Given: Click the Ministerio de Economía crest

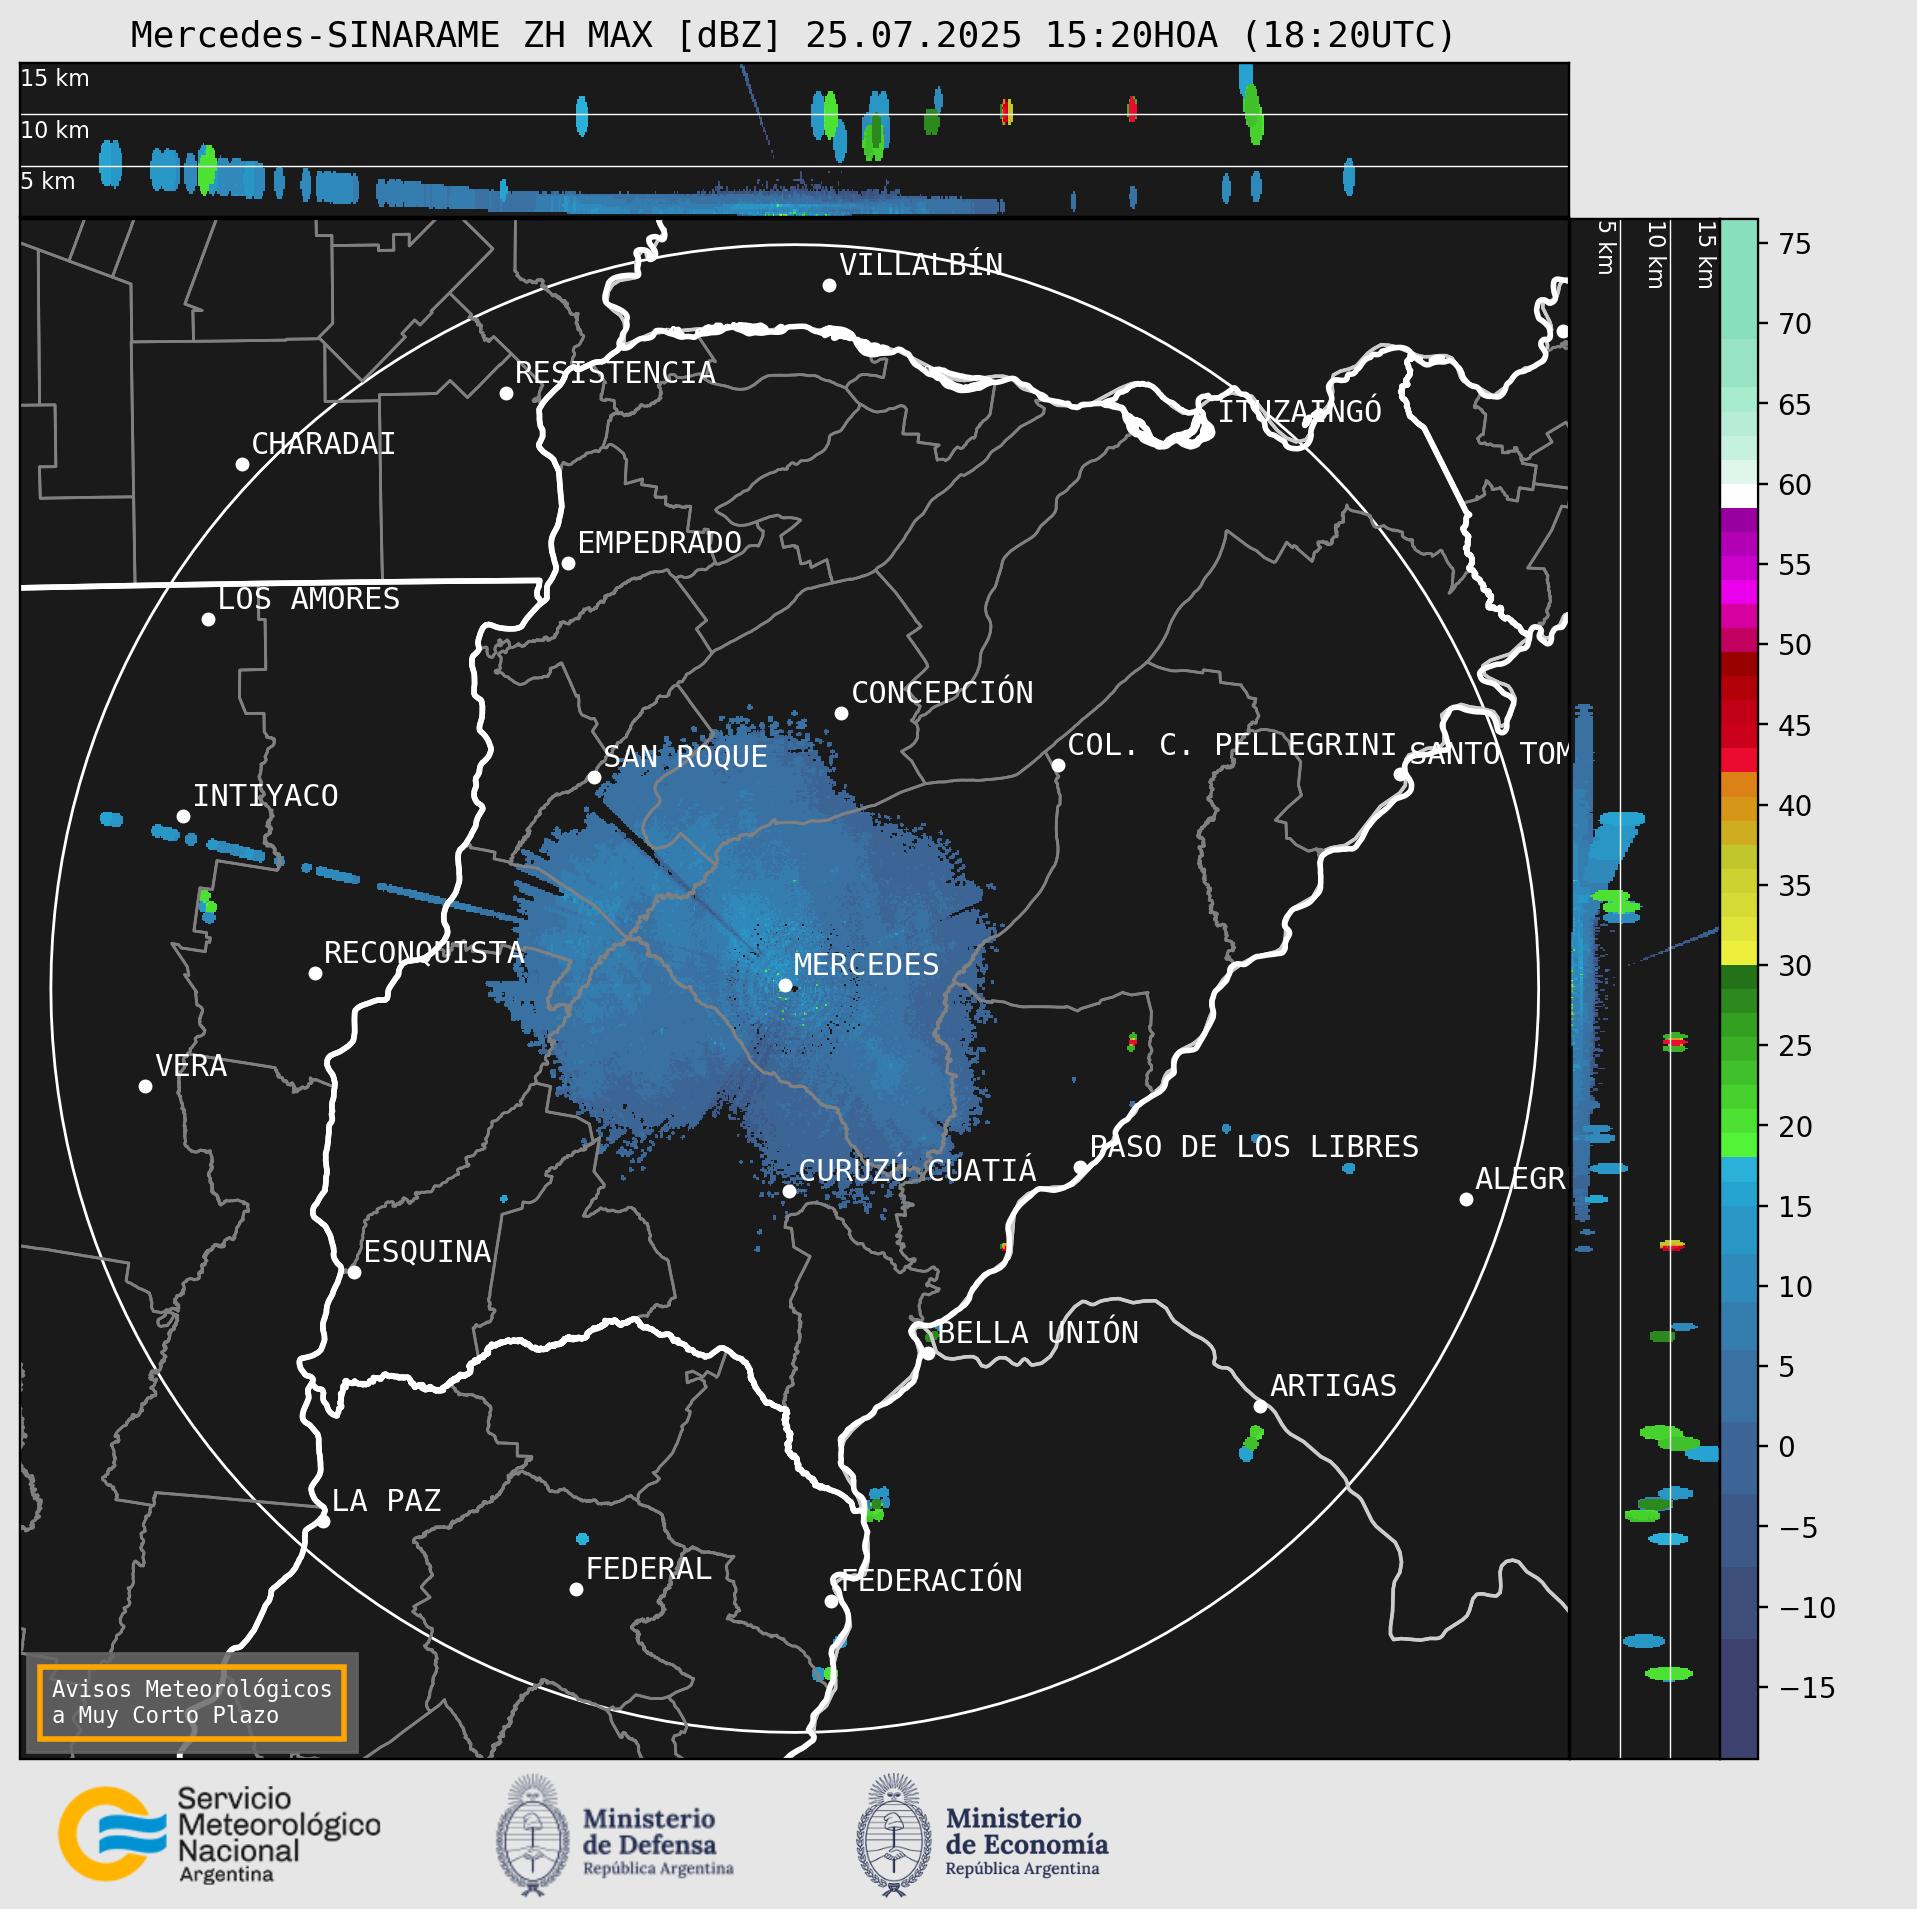Looking at the screenshot, I should pyautogui.click(x=894, y=1835).
